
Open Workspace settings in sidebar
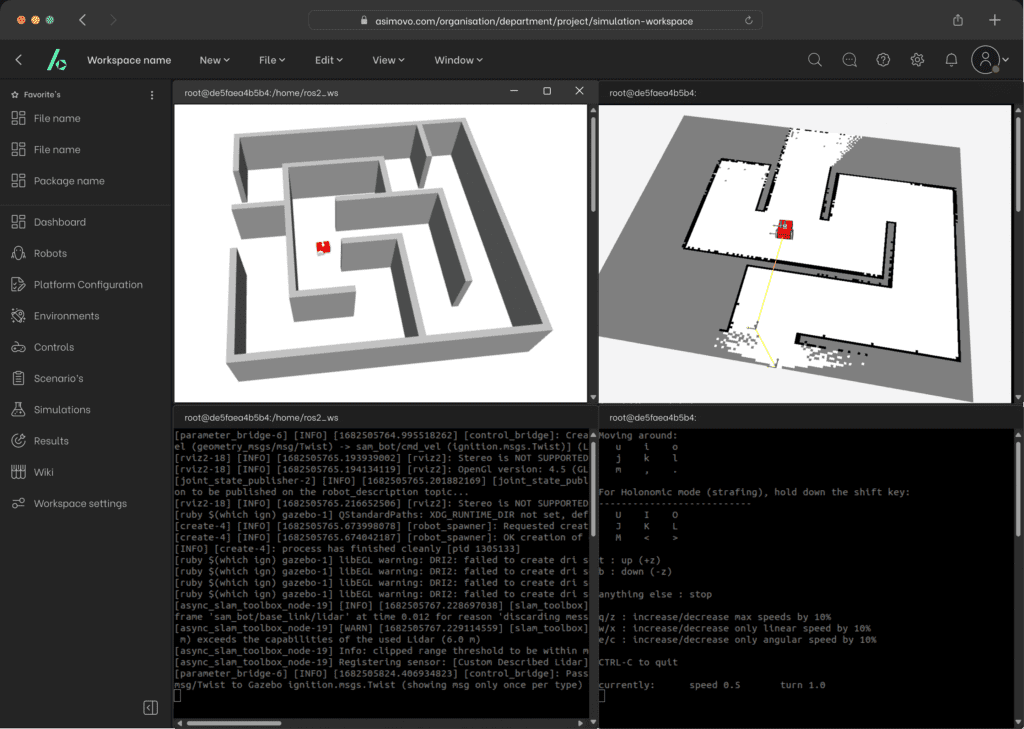(80, 504)
